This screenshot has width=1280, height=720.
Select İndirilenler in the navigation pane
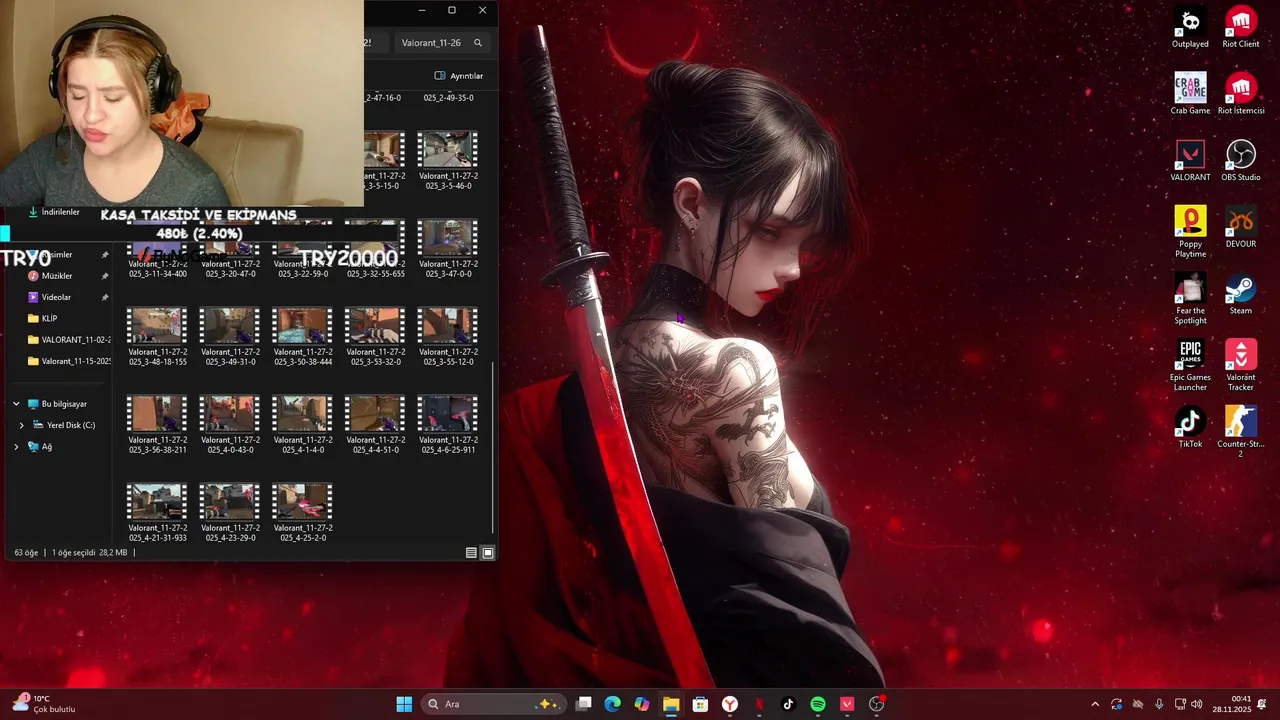(x=55, y=212)
